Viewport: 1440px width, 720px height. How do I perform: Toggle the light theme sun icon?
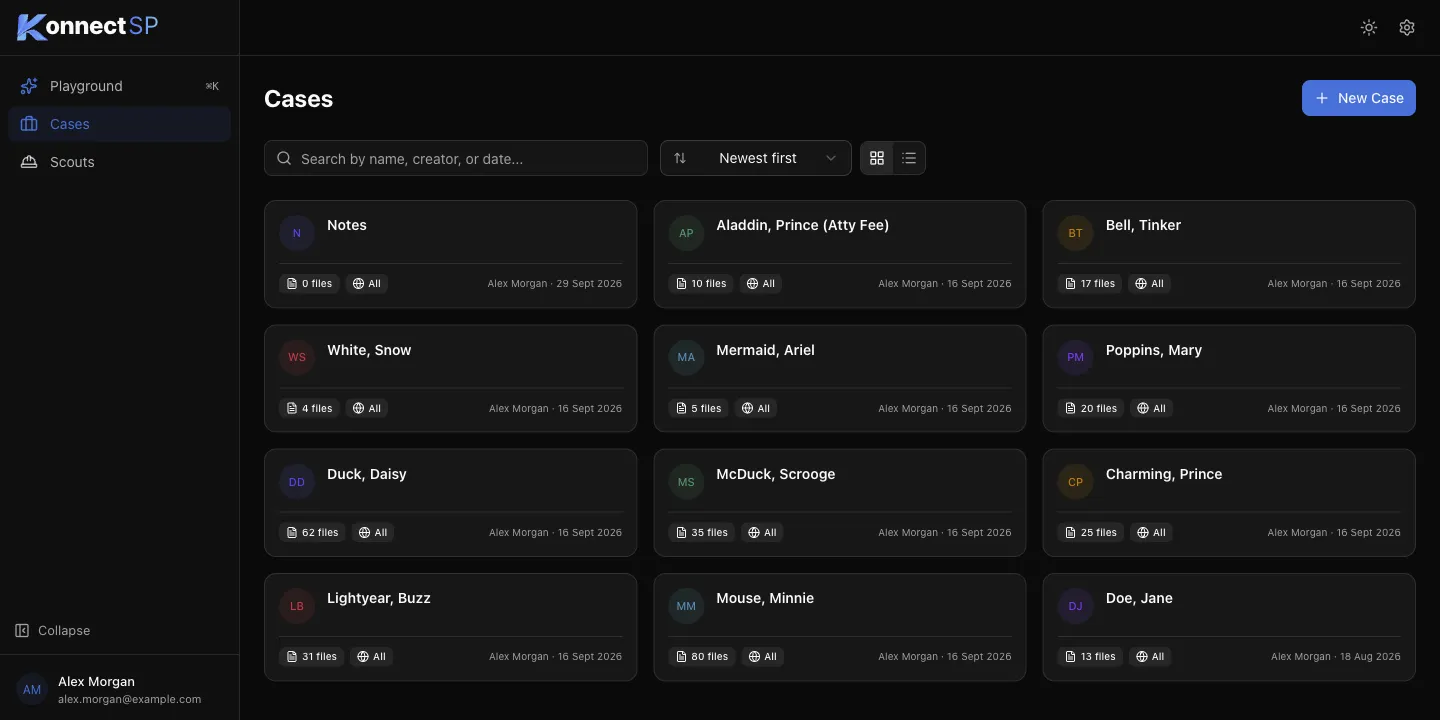click(x=1369, y=28)
